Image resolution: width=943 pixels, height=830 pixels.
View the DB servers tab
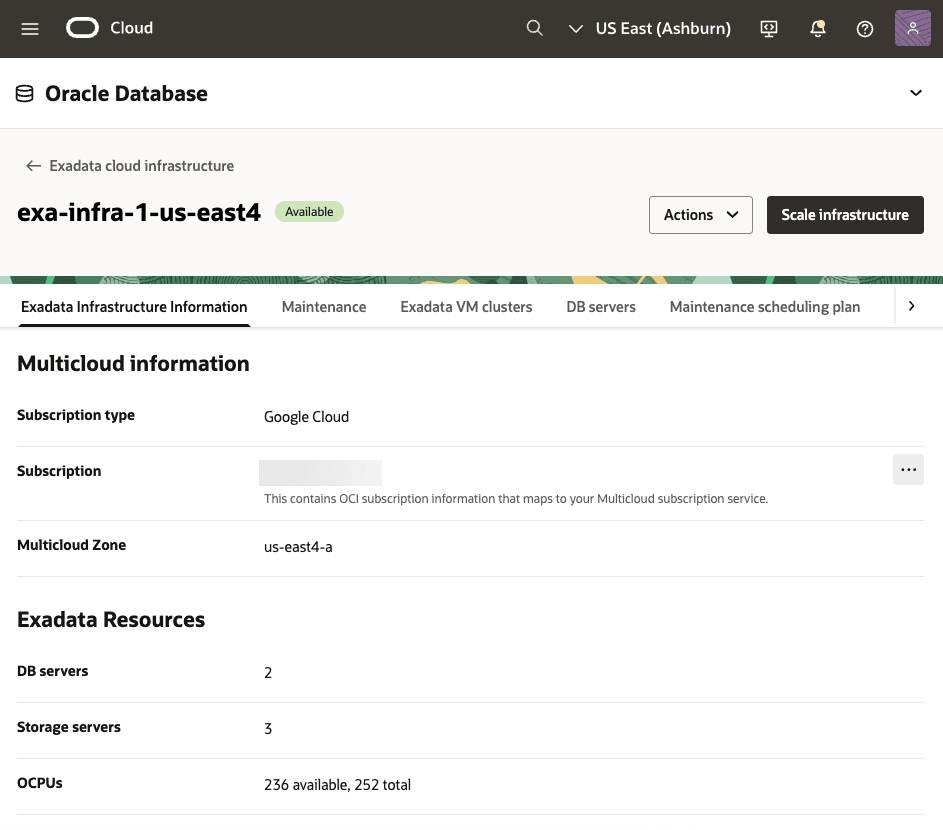[600, 307]
